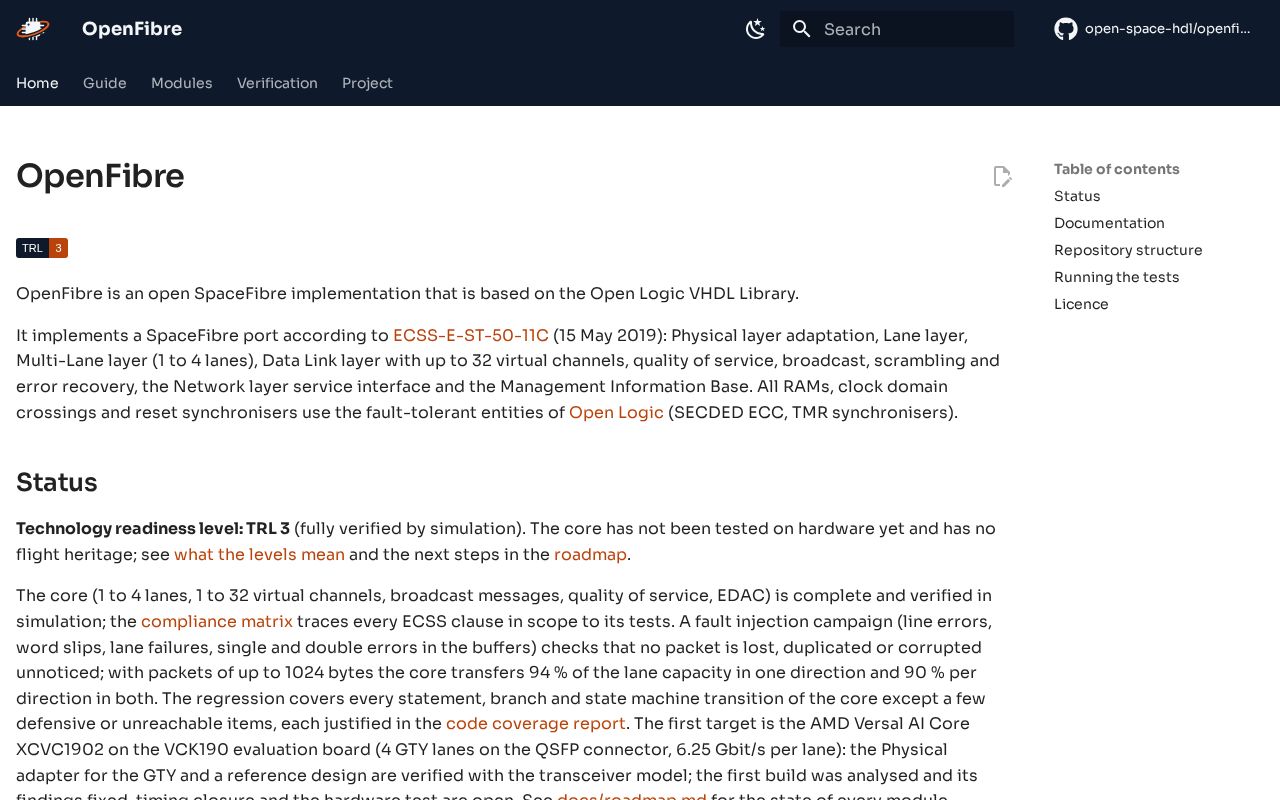Switch to the Home tab
Viewport: 1280px width, 800px height.
click(x=37, y=83)
